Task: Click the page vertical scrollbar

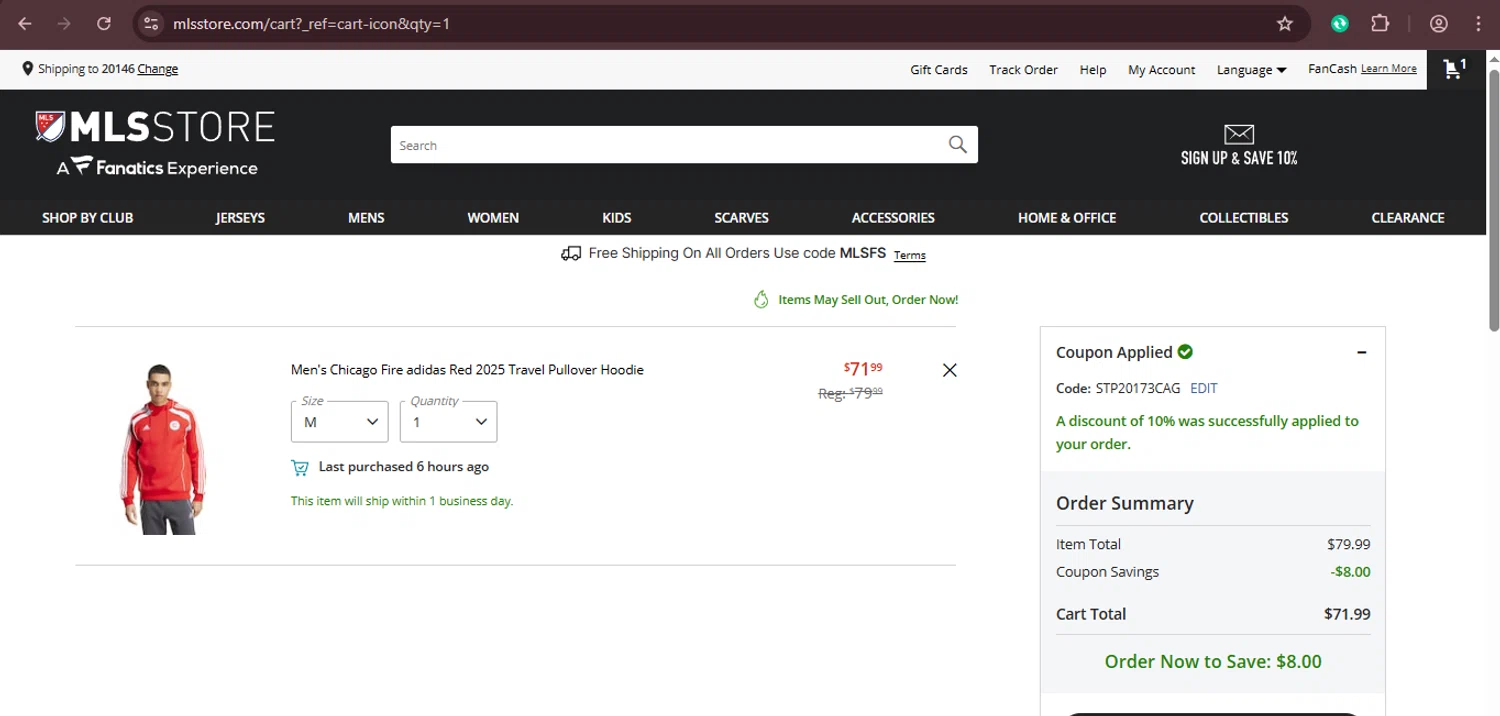Action: click(1494, 200)
